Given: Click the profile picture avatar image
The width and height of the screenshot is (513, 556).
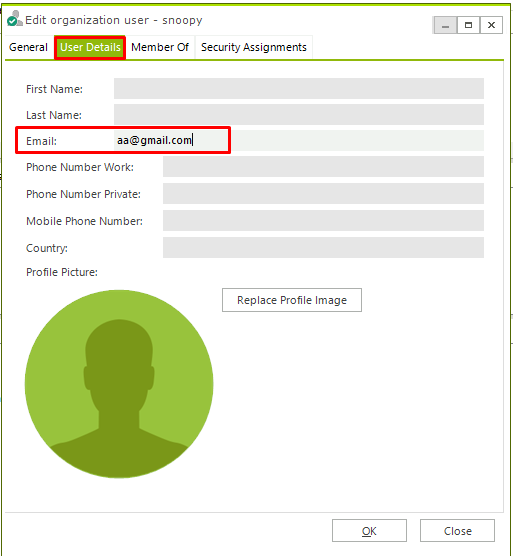Looking at the screenshot, I should (119, 384).
